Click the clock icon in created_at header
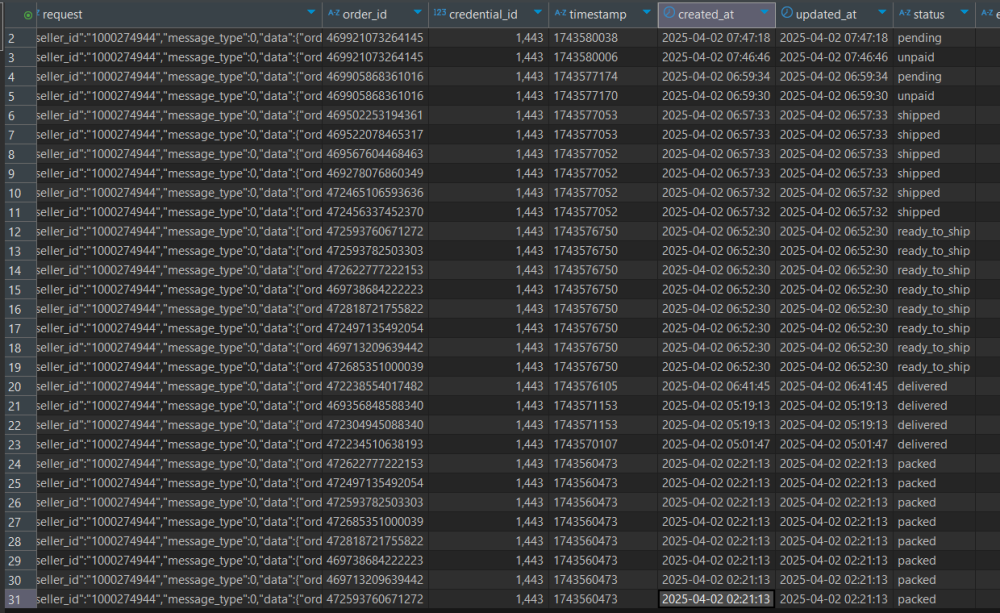The width and height of the screenshot is (1000, 613). coord(668,14)
